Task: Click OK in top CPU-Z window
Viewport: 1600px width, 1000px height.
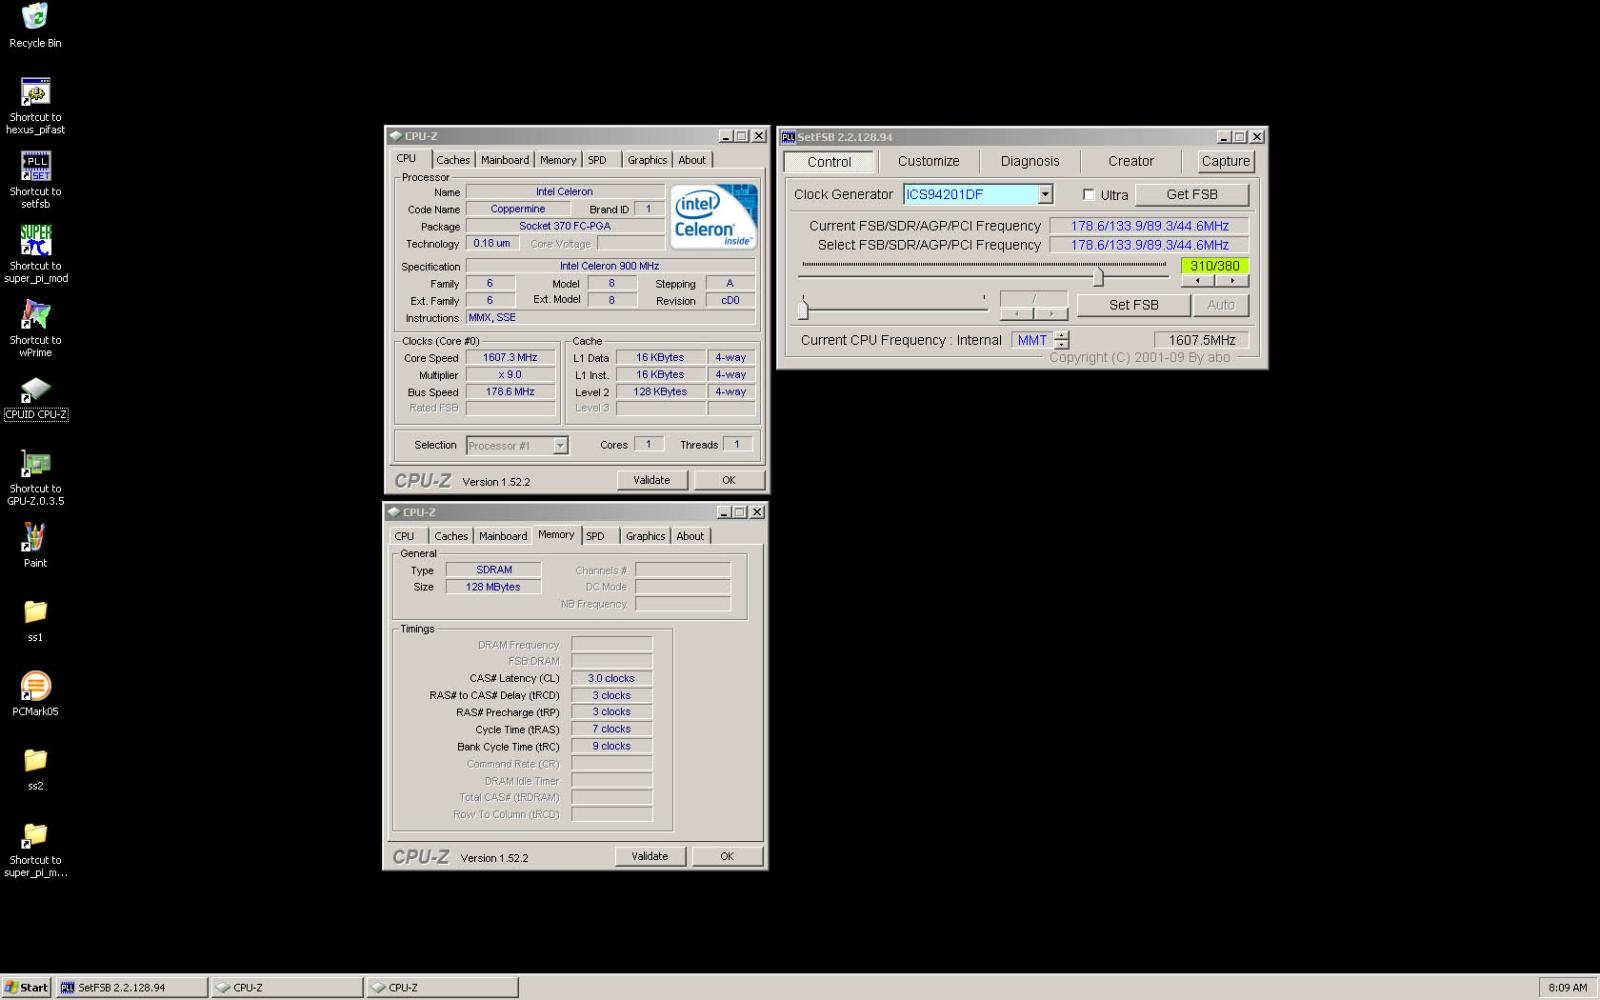Action: pos(729,480)
